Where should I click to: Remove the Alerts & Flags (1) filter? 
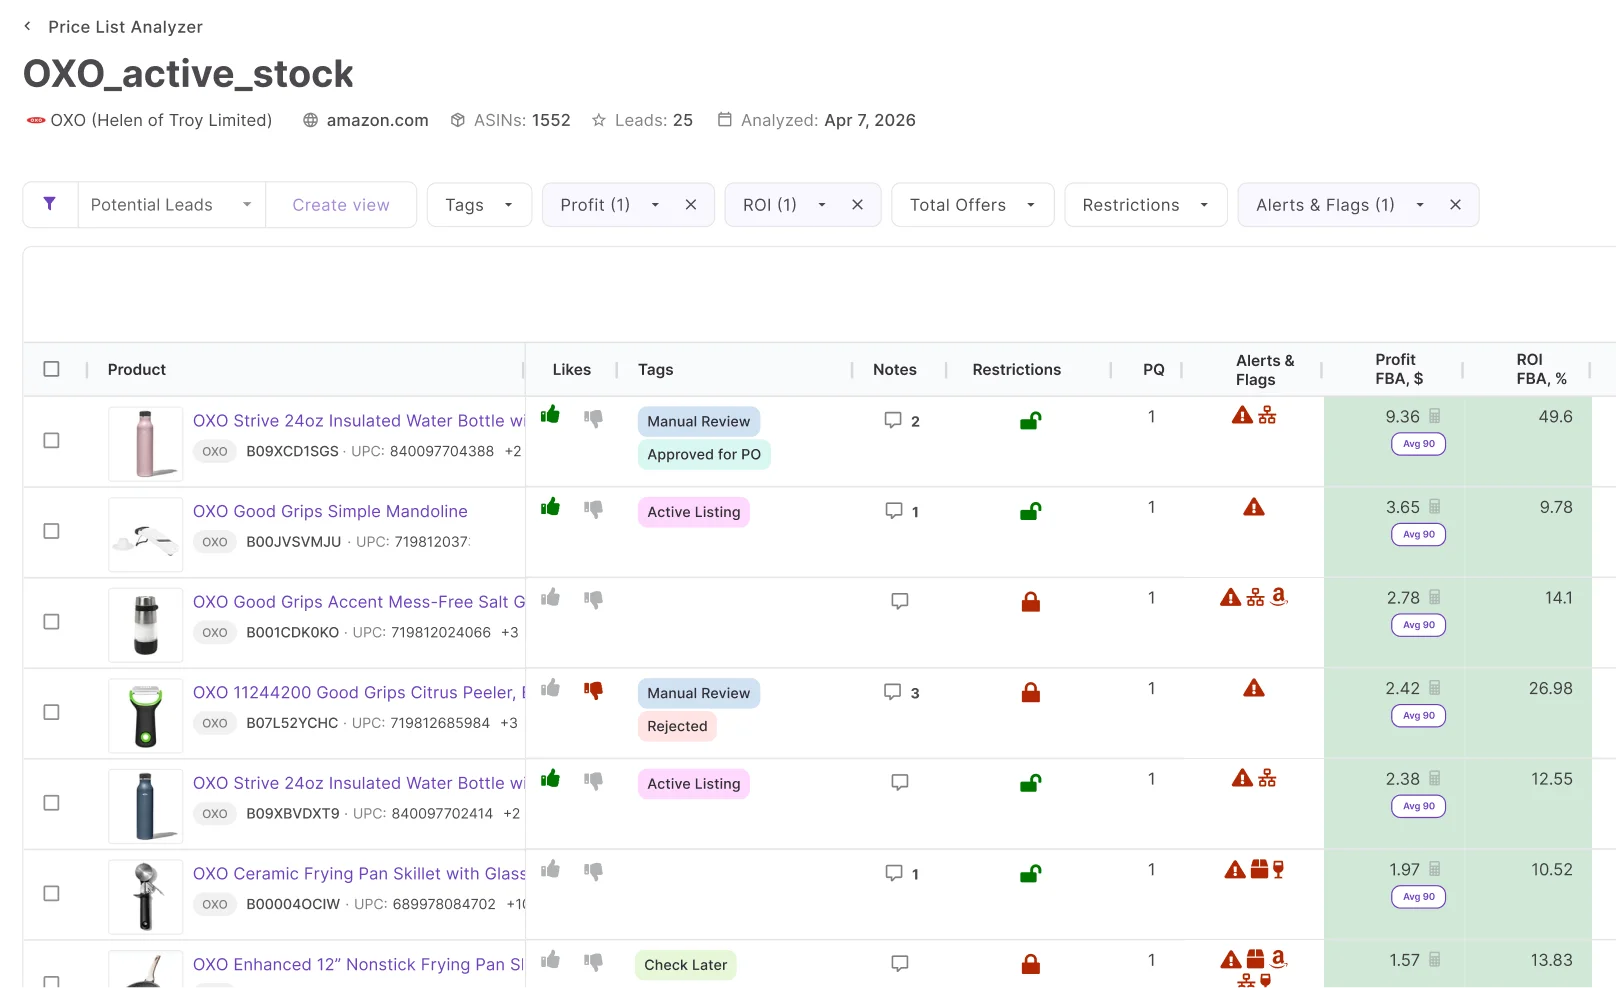1456,204
